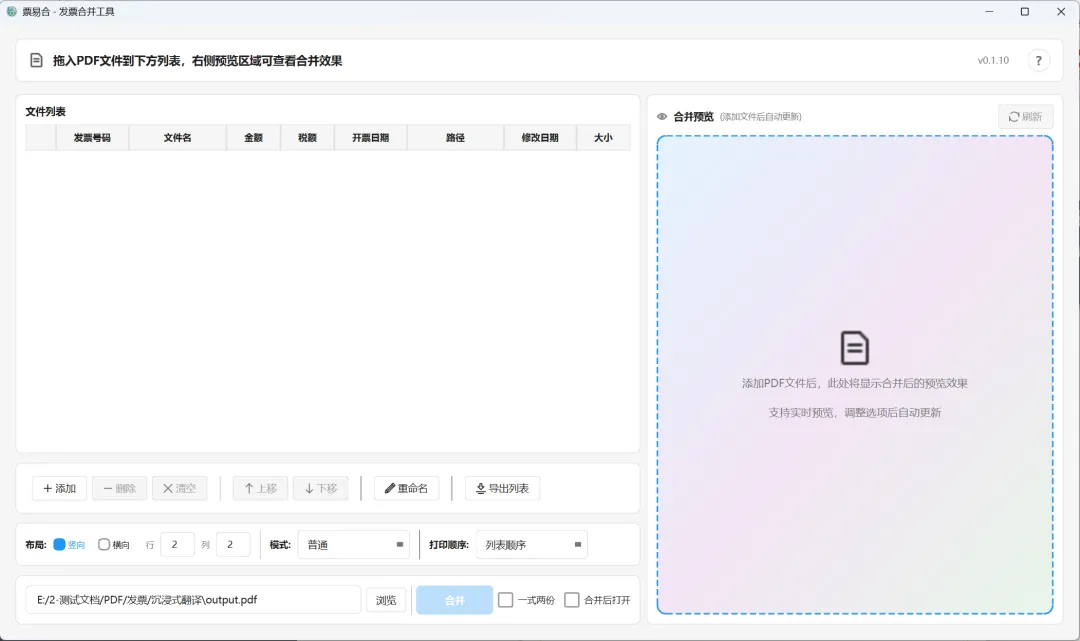Maximize the 票易合 window
Viewport: 1080px width, 641px height.
pos(1025,12)
